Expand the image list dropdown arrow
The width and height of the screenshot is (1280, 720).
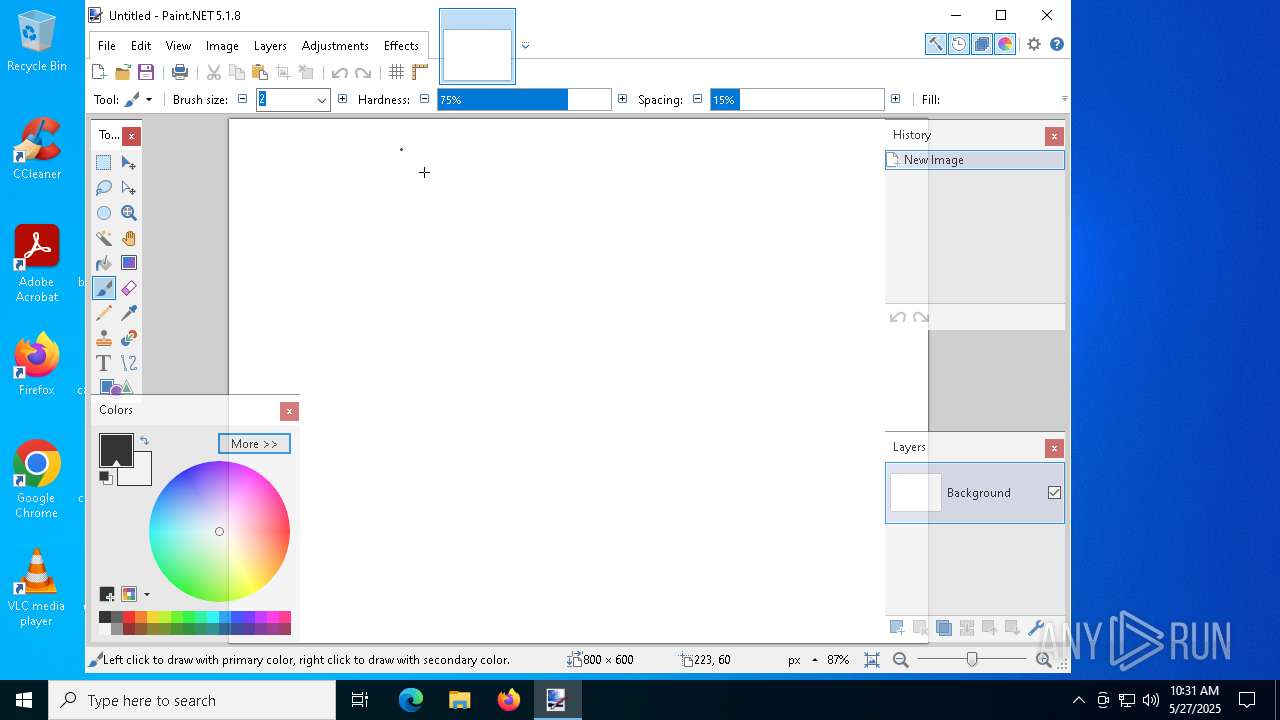(x=525, y=46)
